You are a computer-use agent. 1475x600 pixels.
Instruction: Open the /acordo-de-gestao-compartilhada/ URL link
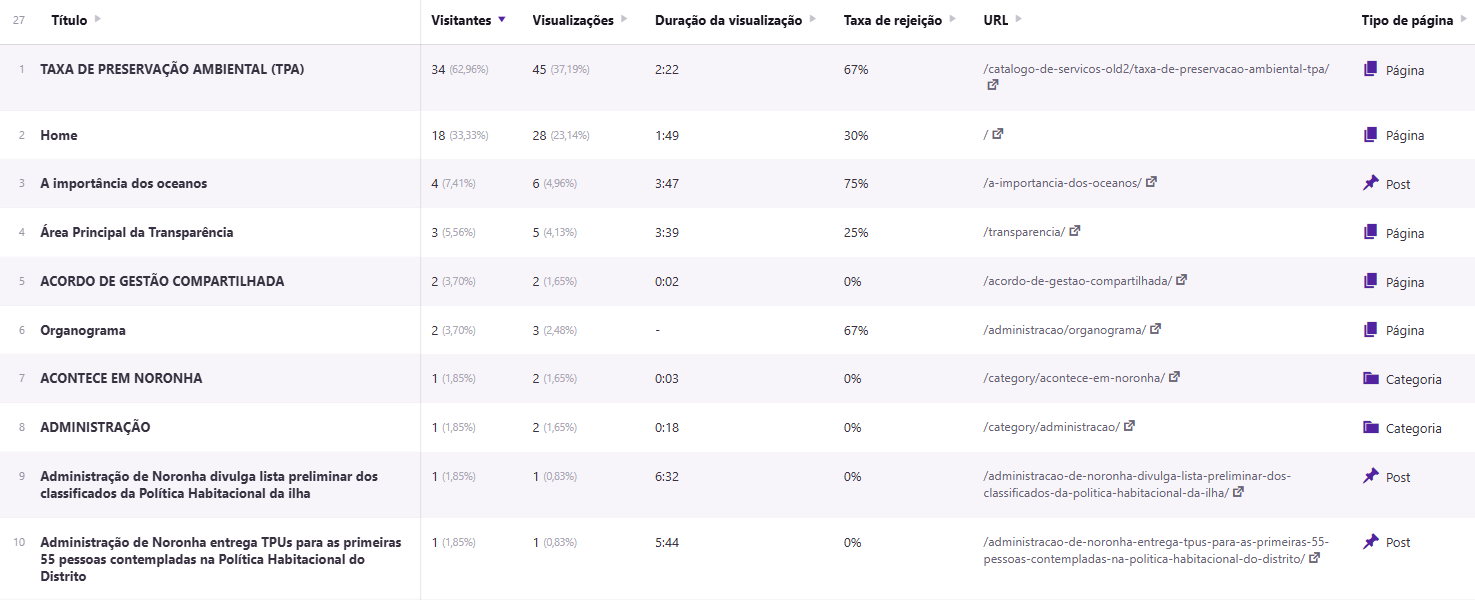pyautogui.click(x=1075, y=280)
